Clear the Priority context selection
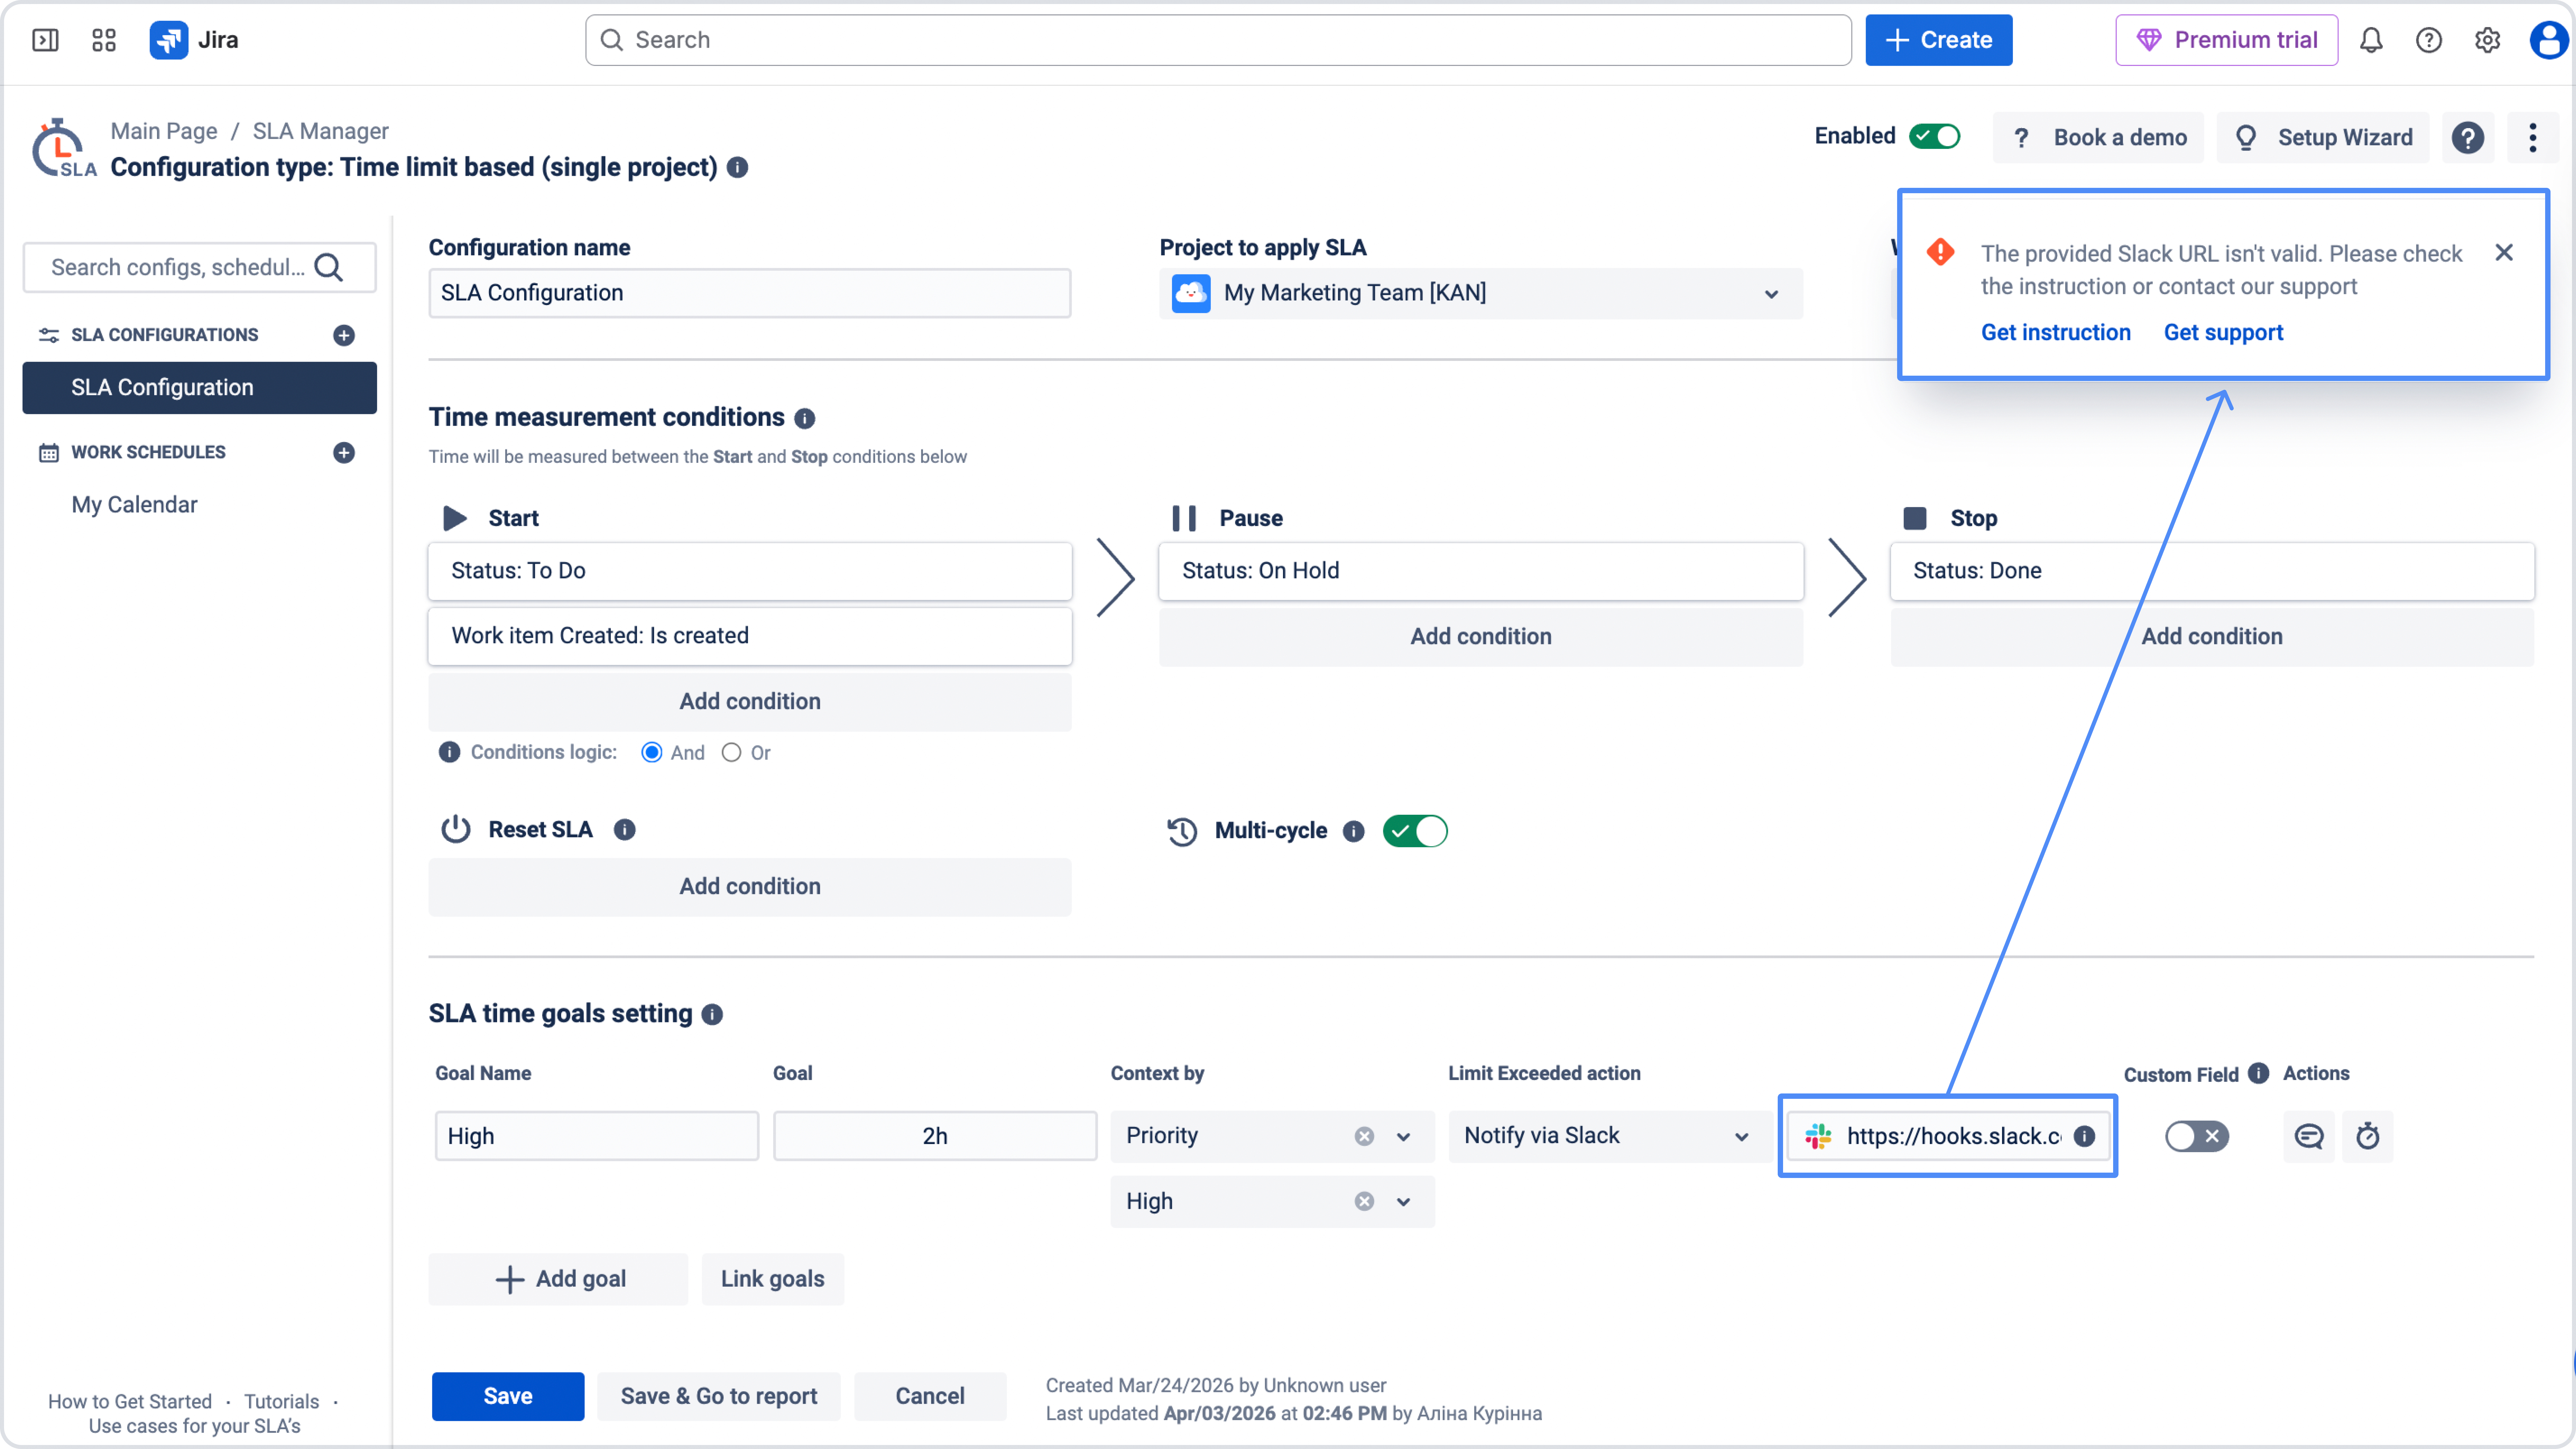2576x1449 pixels. click(x=1364, y=1136)
